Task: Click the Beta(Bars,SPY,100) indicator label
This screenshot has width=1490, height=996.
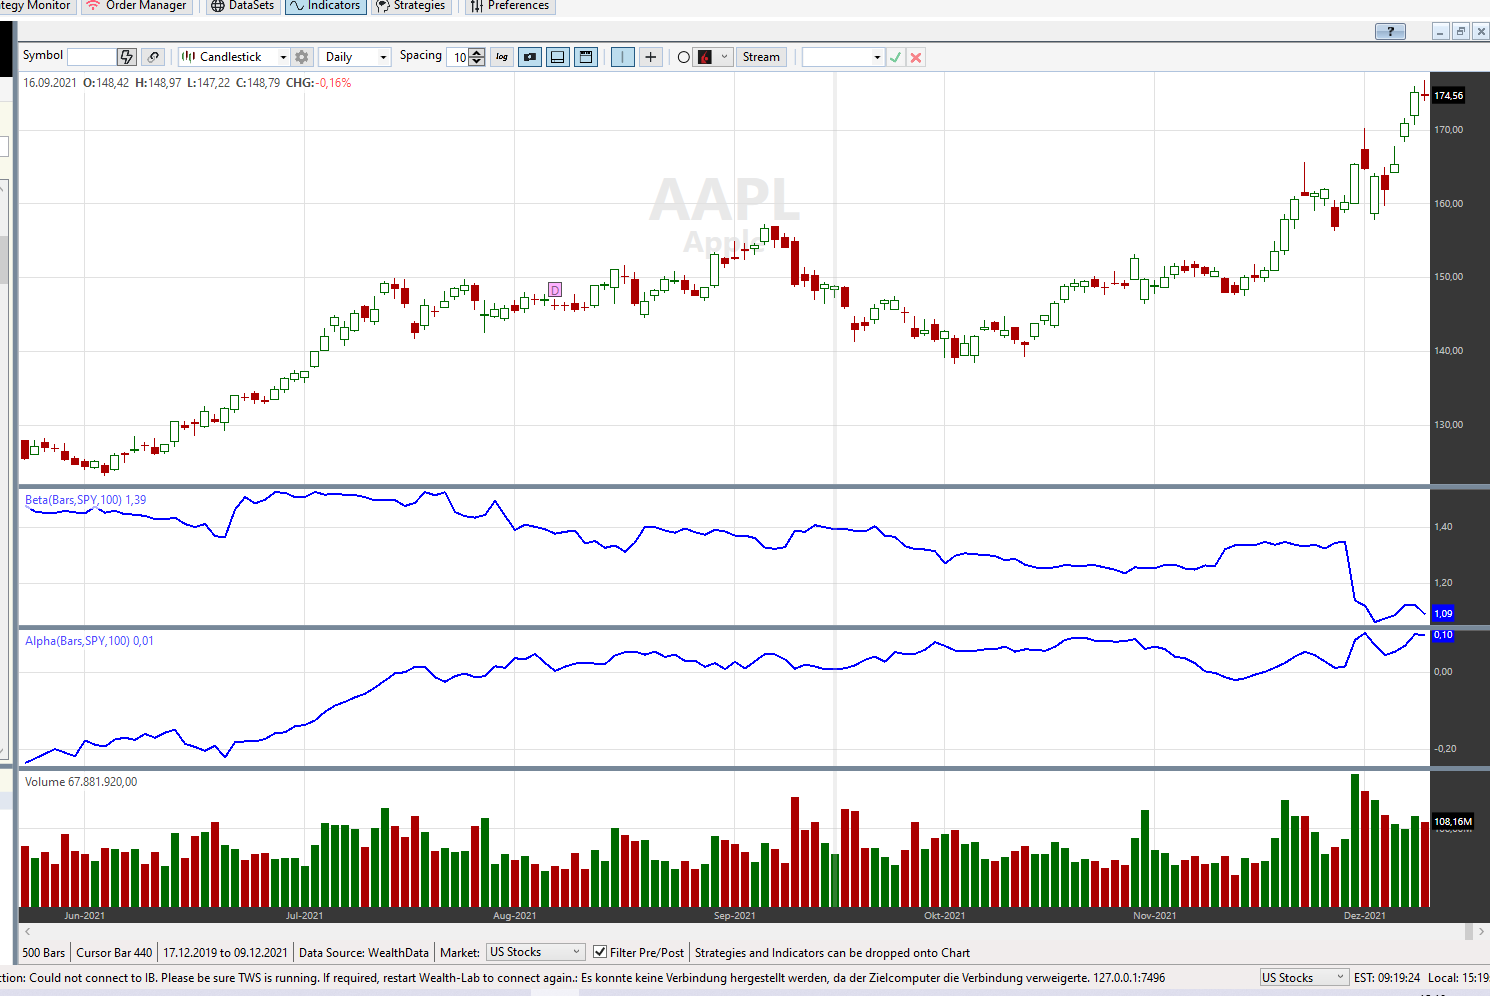Action: [x=86, y=500]
